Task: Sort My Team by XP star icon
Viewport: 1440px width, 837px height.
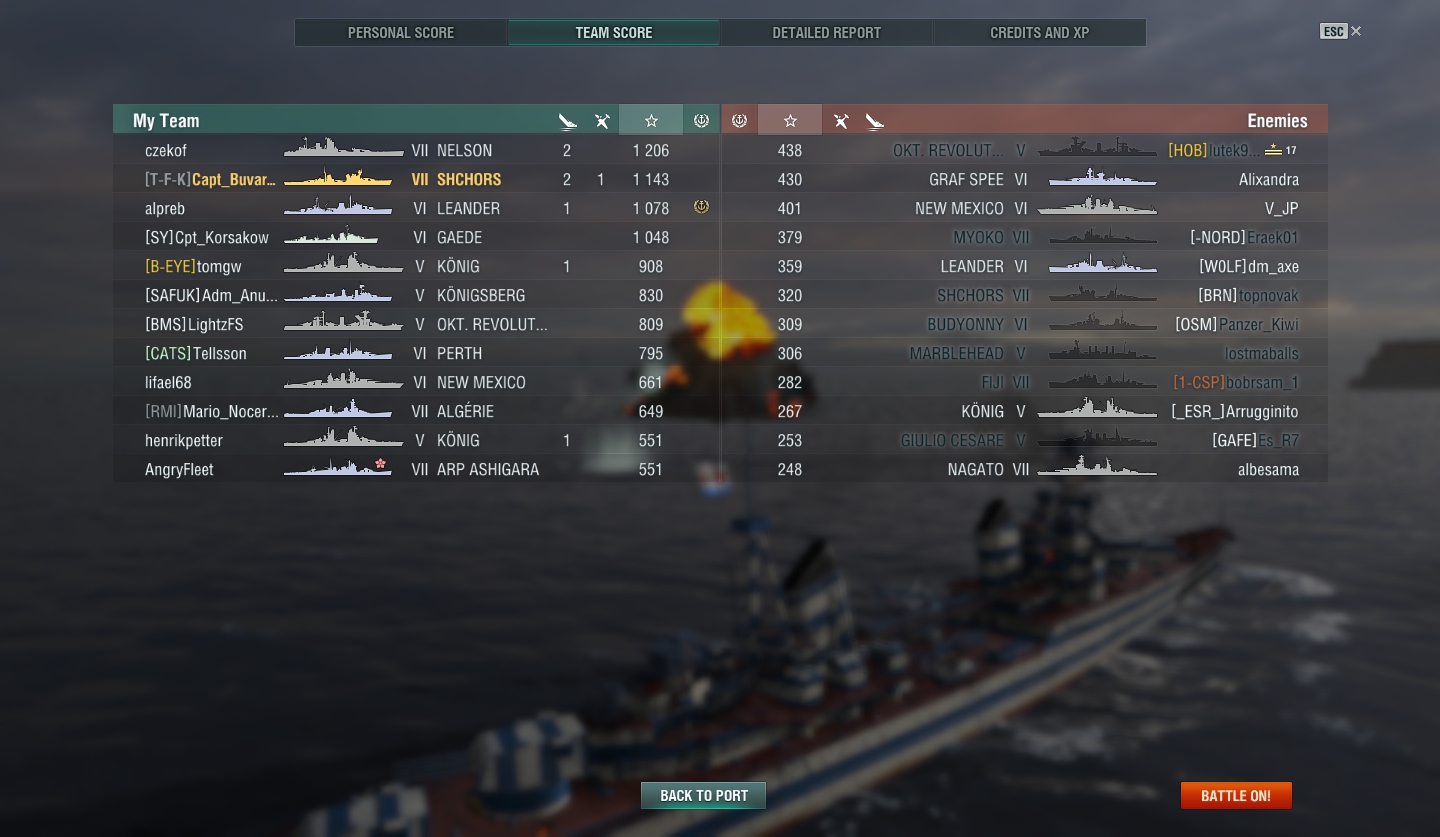Action: tap(651, 120)
